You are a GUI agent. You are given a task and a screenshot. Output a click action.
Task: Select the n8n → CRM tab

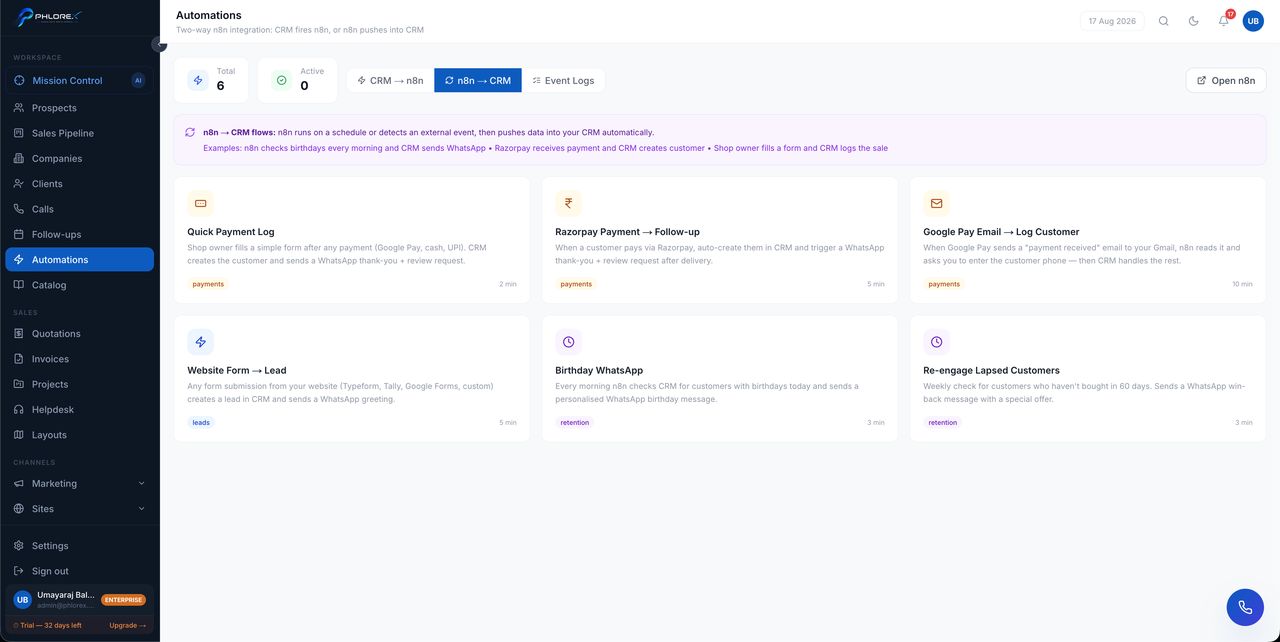478,80
